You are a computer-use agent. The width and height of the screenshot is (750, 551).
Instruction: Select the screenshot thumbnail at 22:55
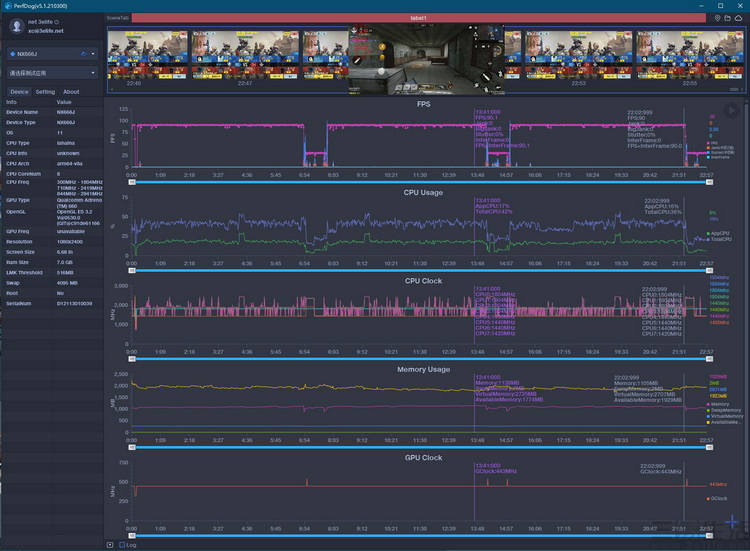coord(689,55)
